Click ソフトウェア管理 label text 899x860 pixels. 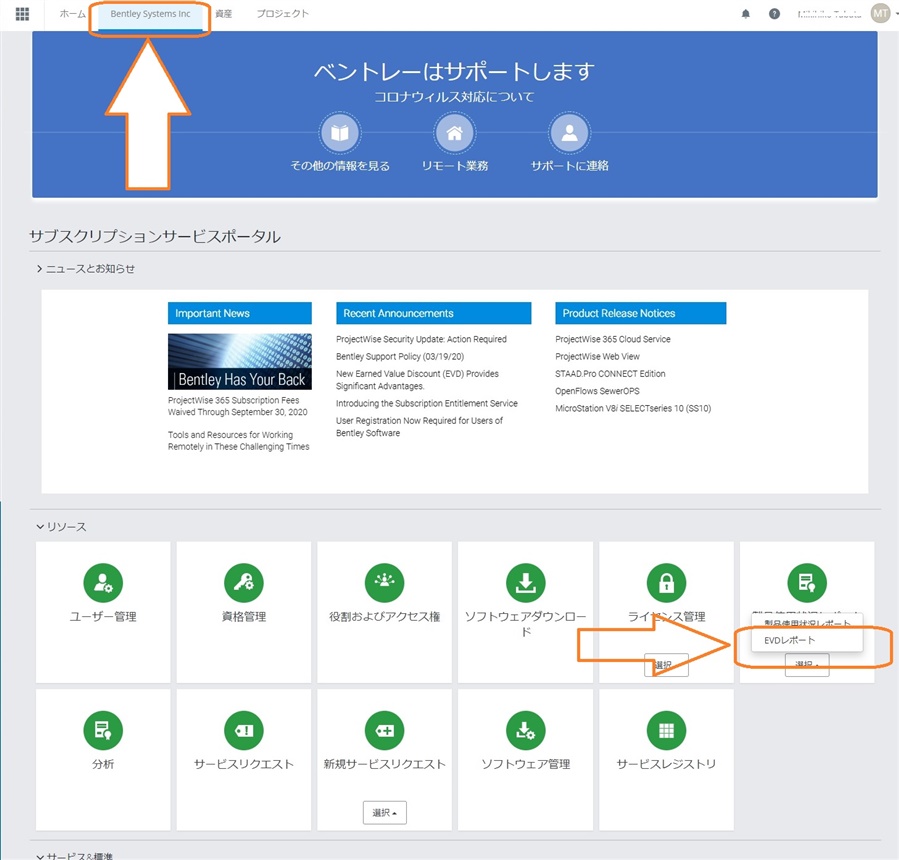(x=526, y=764)
